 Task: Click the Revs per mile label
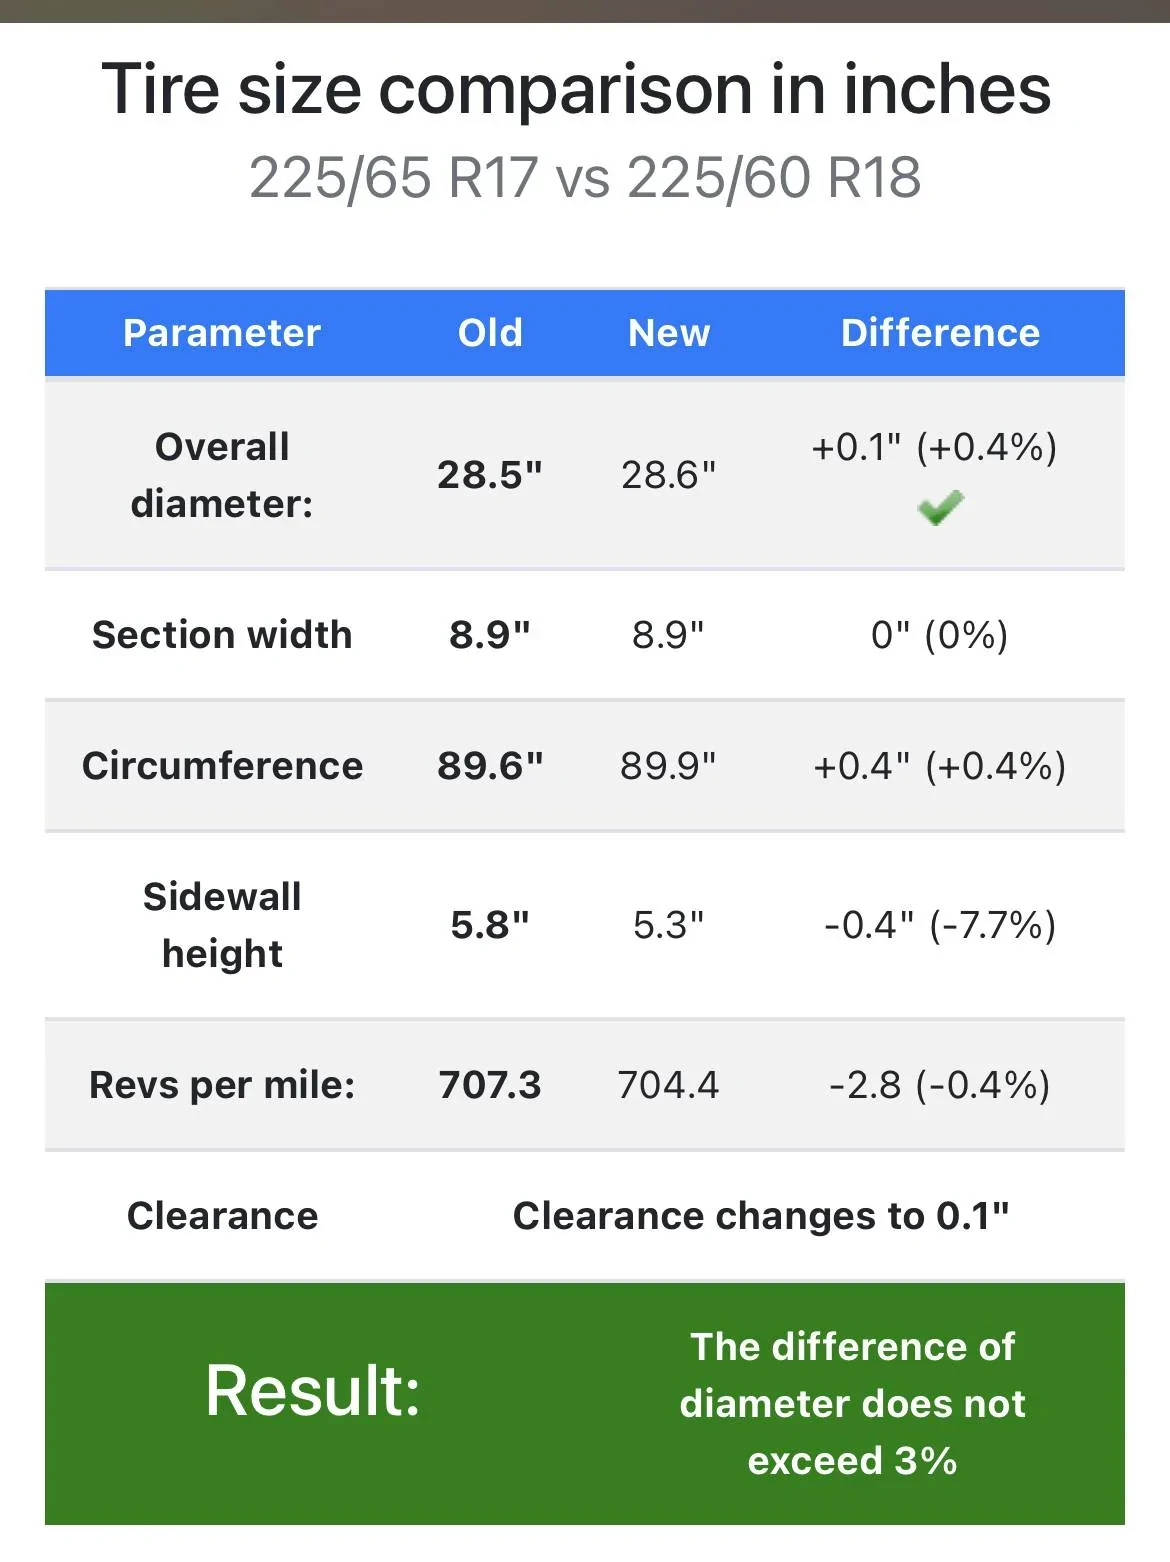click(x=222, y=1085)
